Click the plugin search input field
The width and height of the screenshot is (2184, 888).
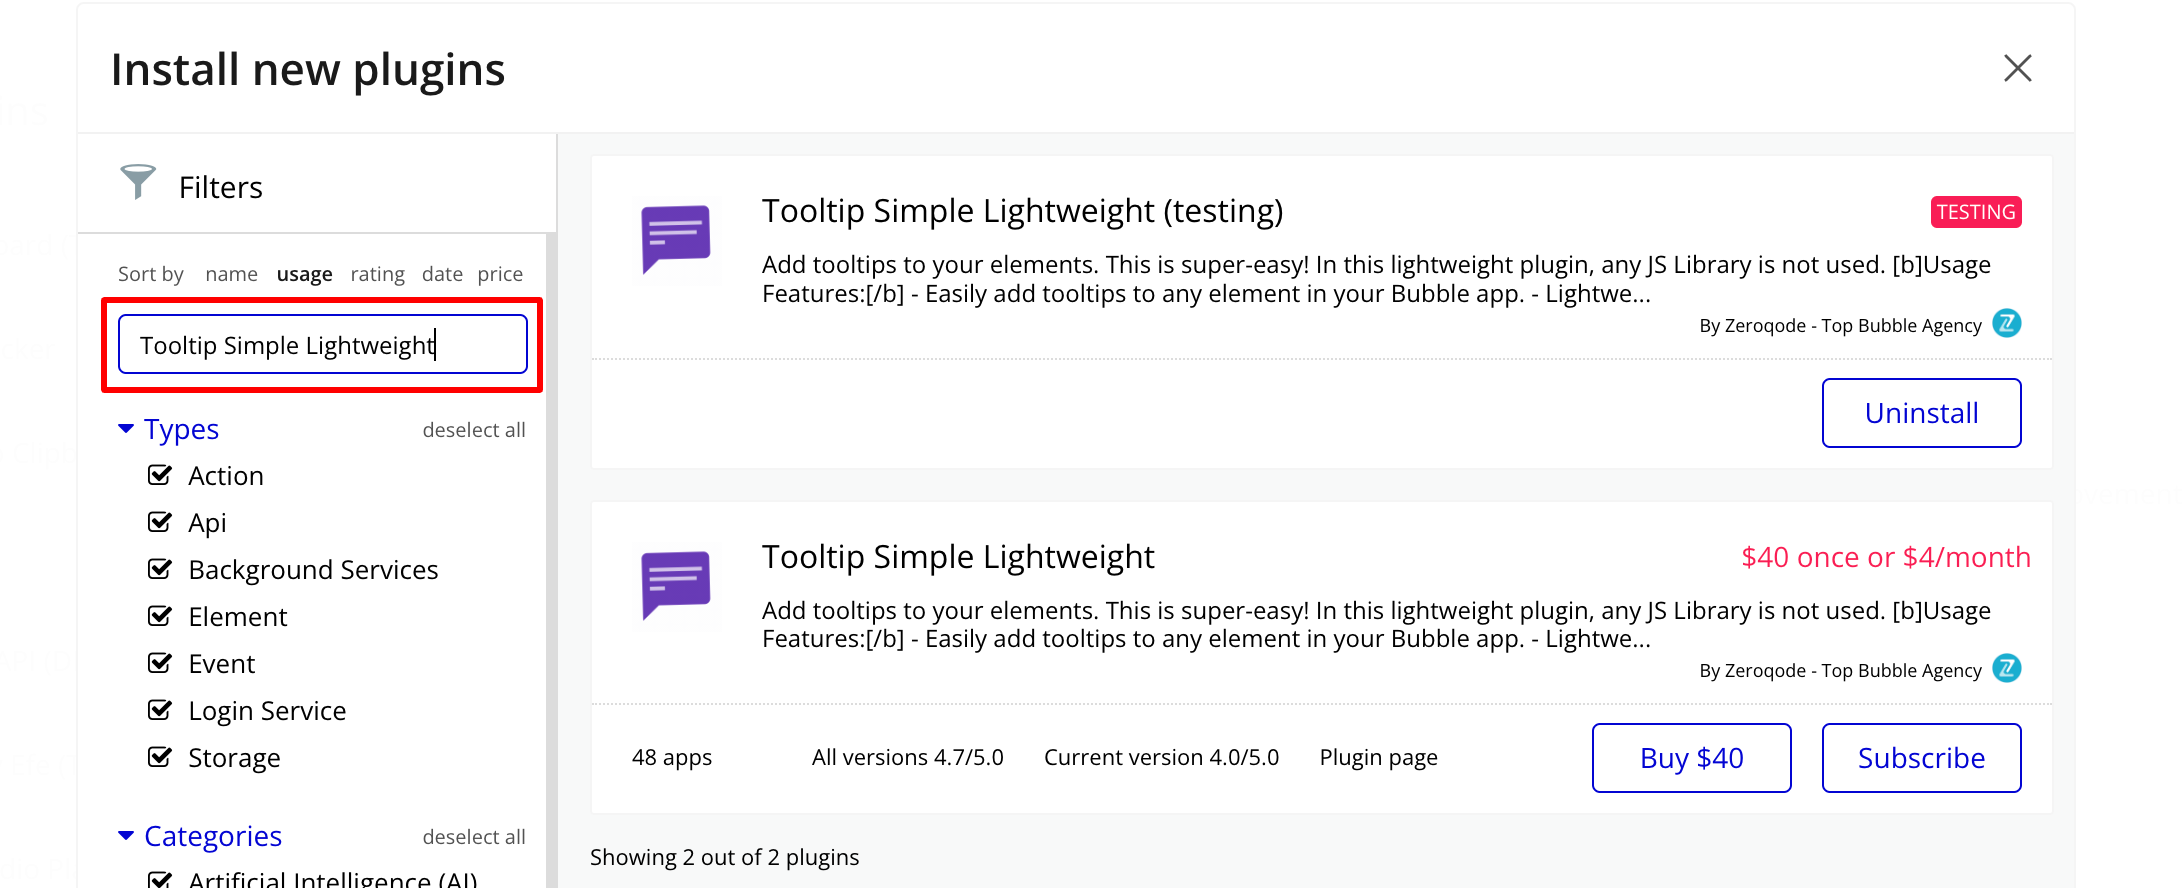point(322,345)
